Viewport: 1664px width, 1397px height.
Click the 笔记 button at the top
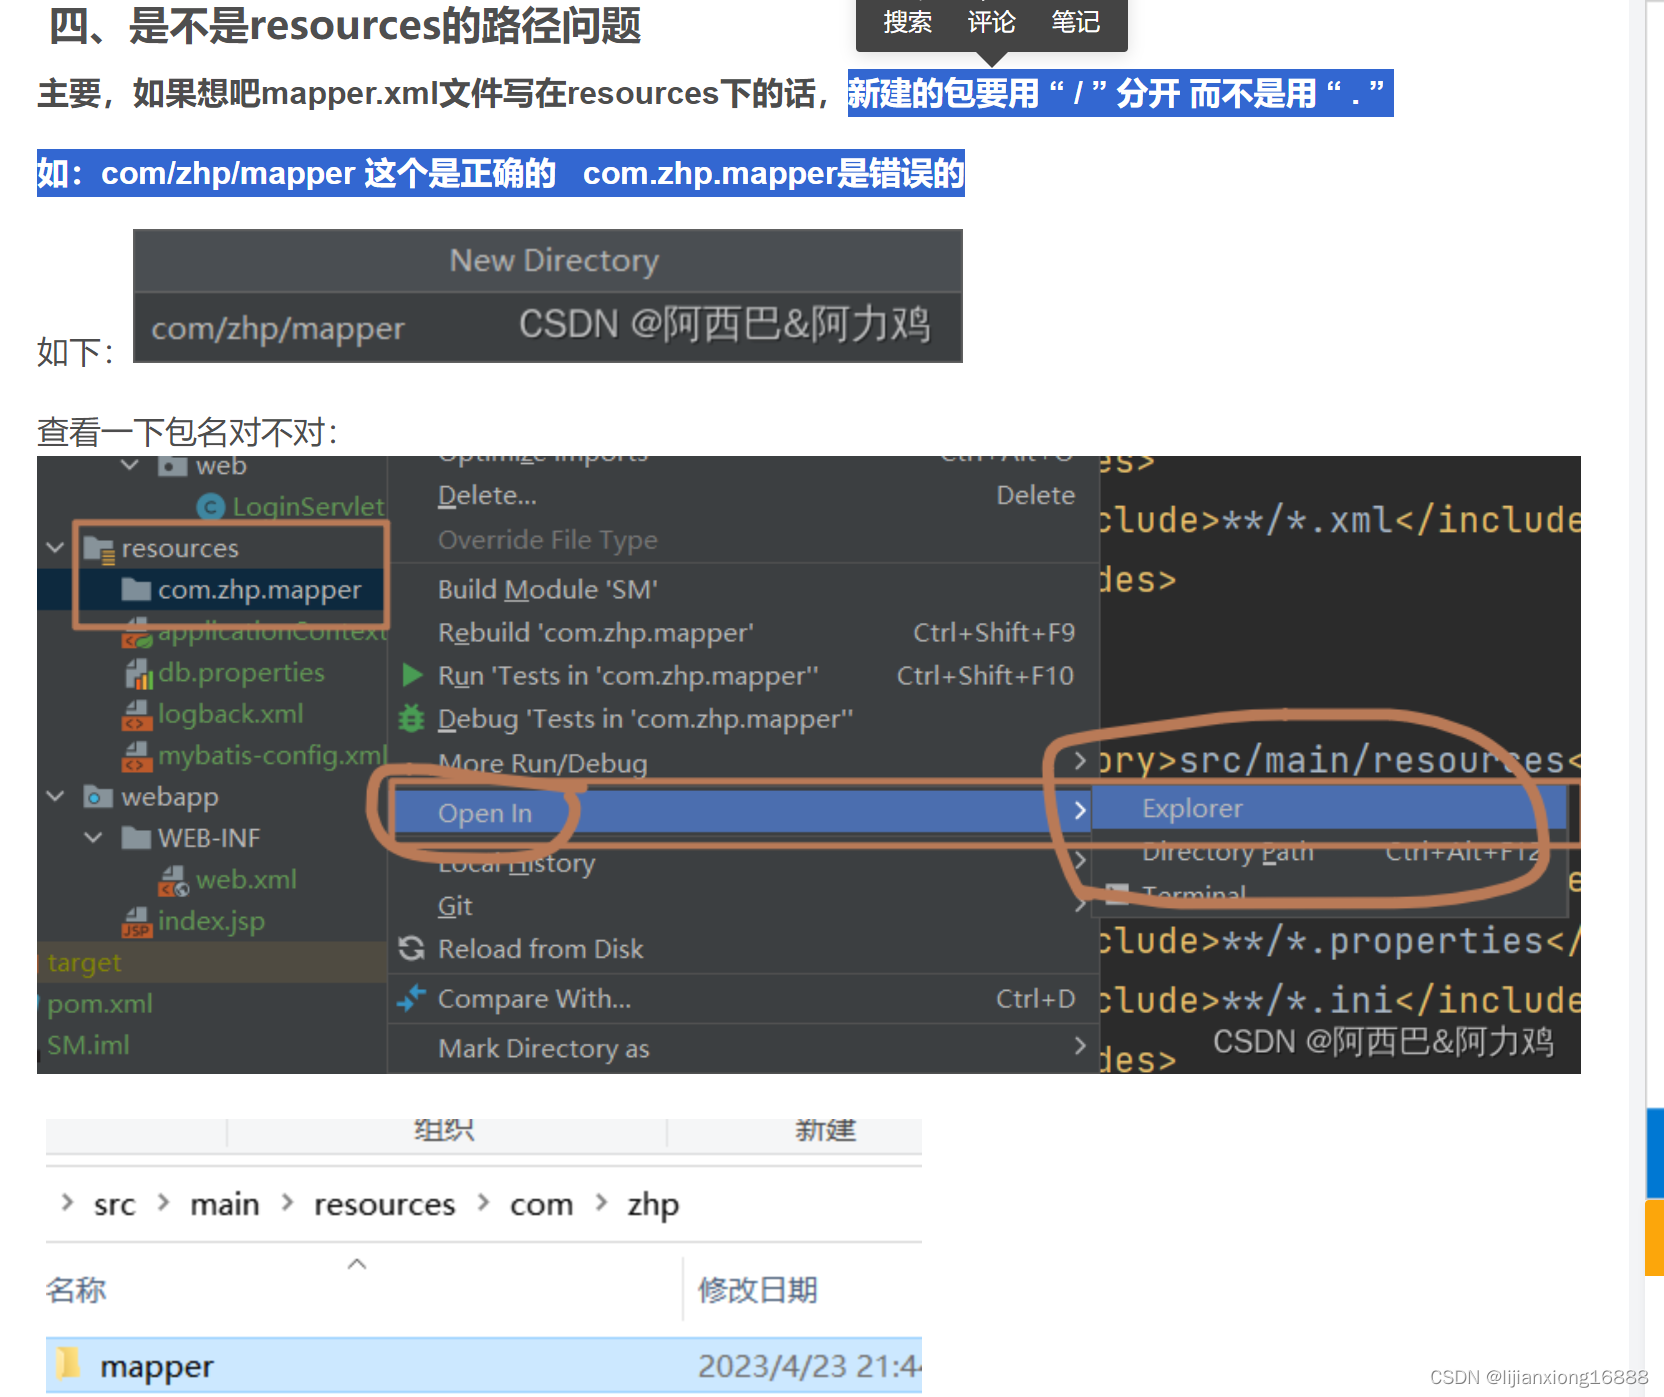coord(1076,22)
